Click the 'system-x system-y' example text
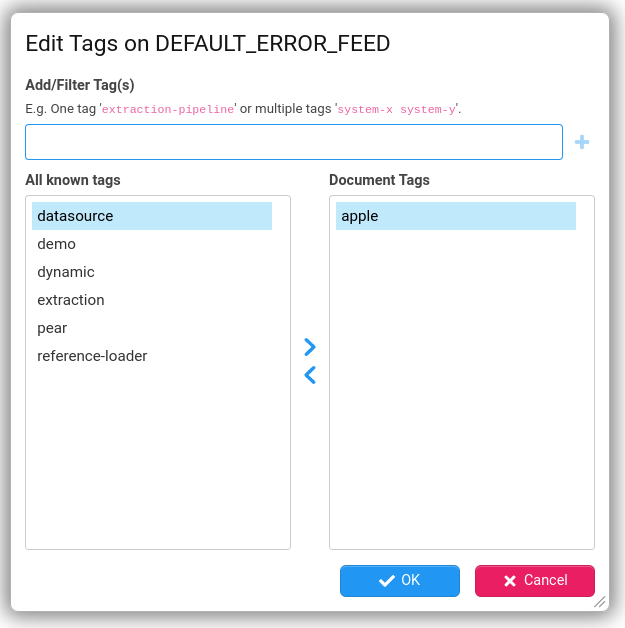This screenshot has height=628, width=625. pyautogui.click(x=396, y=108)
